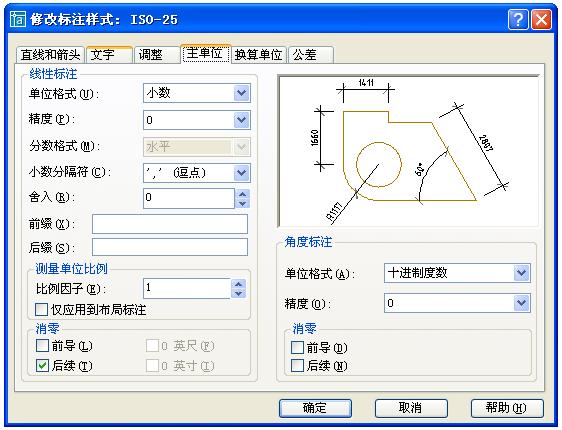Click the 确定 button
The width and height of the screenshot is (562, 430).
tap(315, 408)
